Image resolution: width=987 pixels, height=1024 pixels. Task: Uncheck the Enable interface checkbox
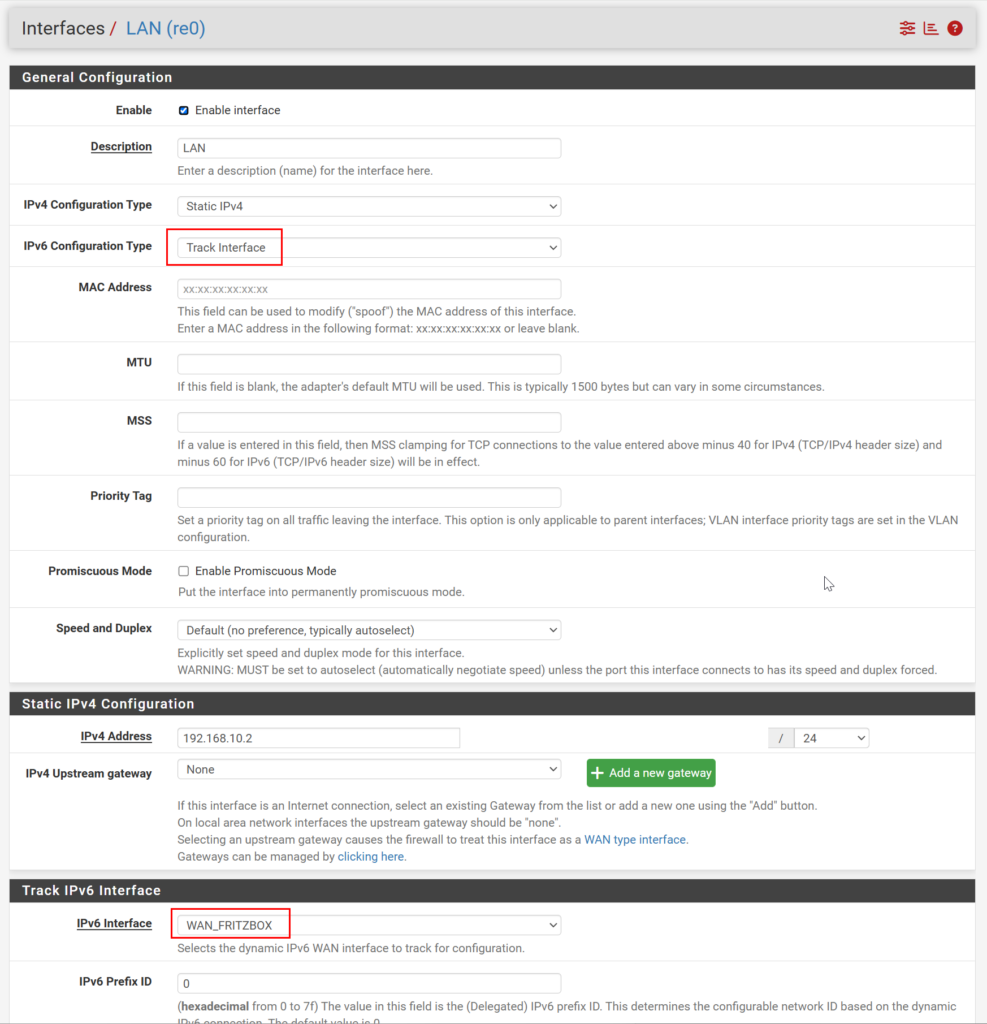click(183, 110)
